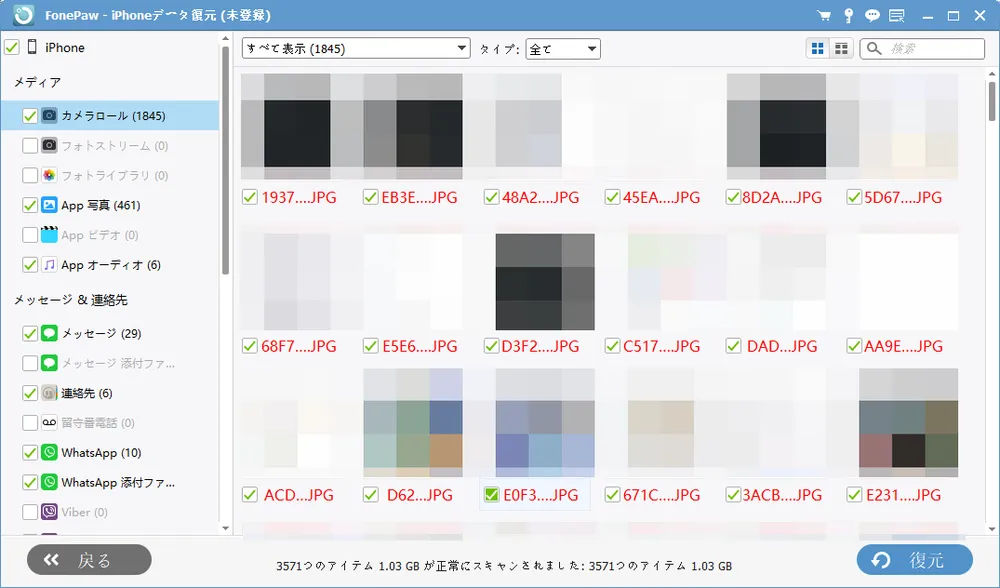Click the search input field
Screen dimensions: 1000x588
tap(922, 48)
